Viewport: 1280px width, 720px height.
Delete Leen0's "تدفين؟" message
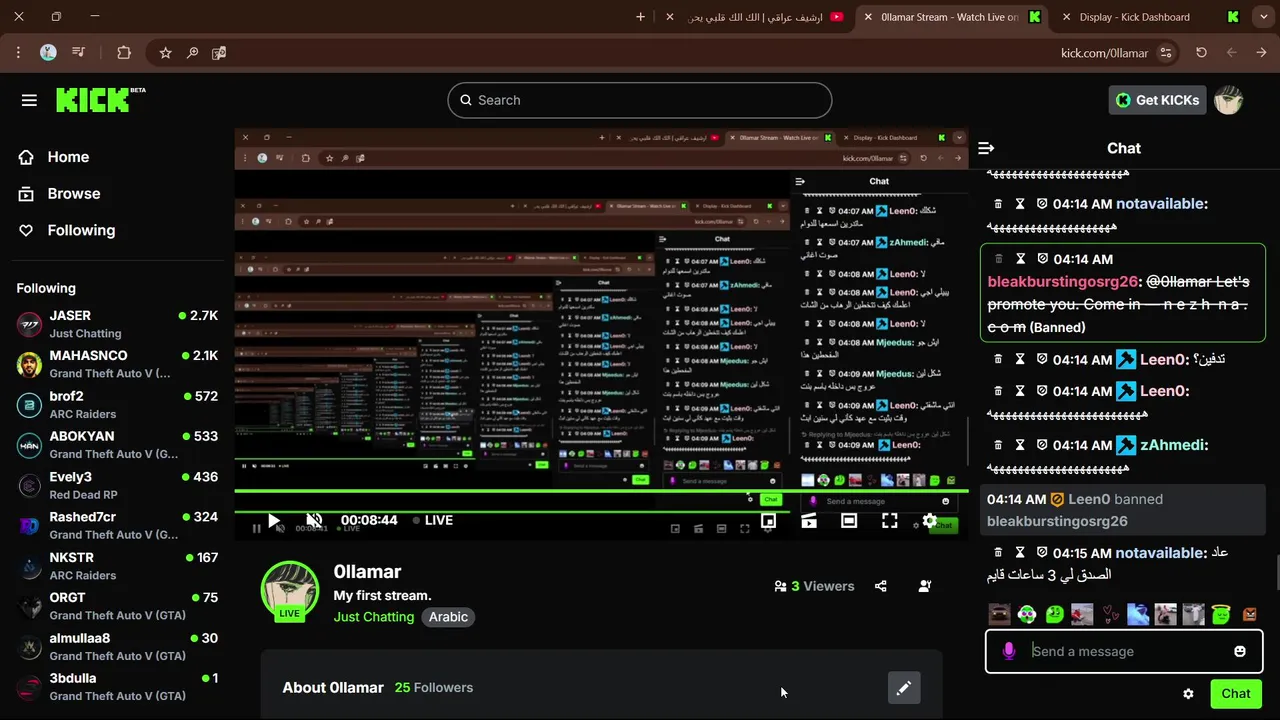point(998,359)
